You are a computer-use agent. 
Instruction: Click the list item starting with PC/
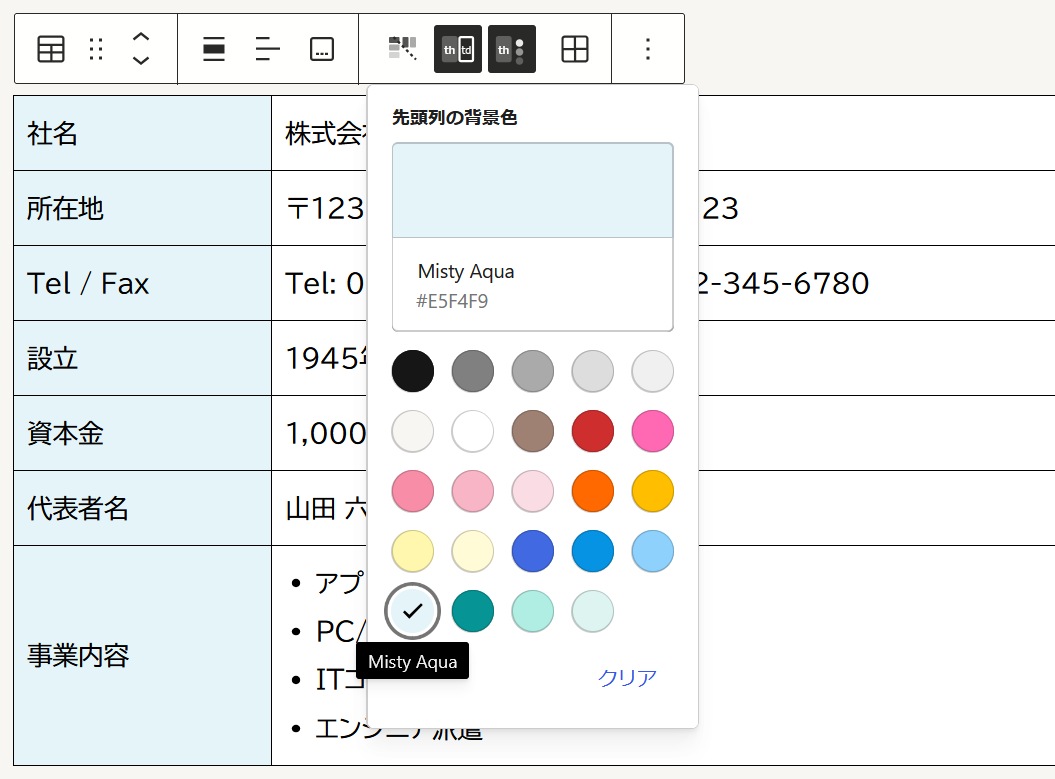click(341, 631)
